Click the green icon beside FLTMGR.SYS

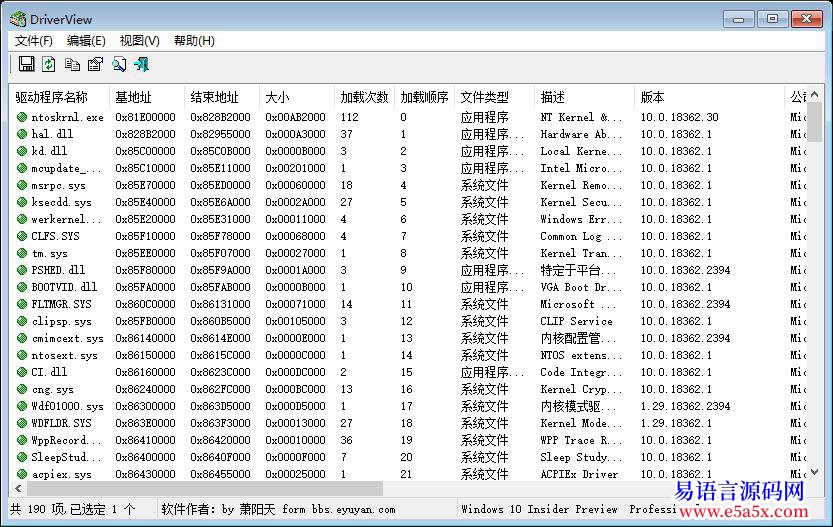click(x=22, y=304)
